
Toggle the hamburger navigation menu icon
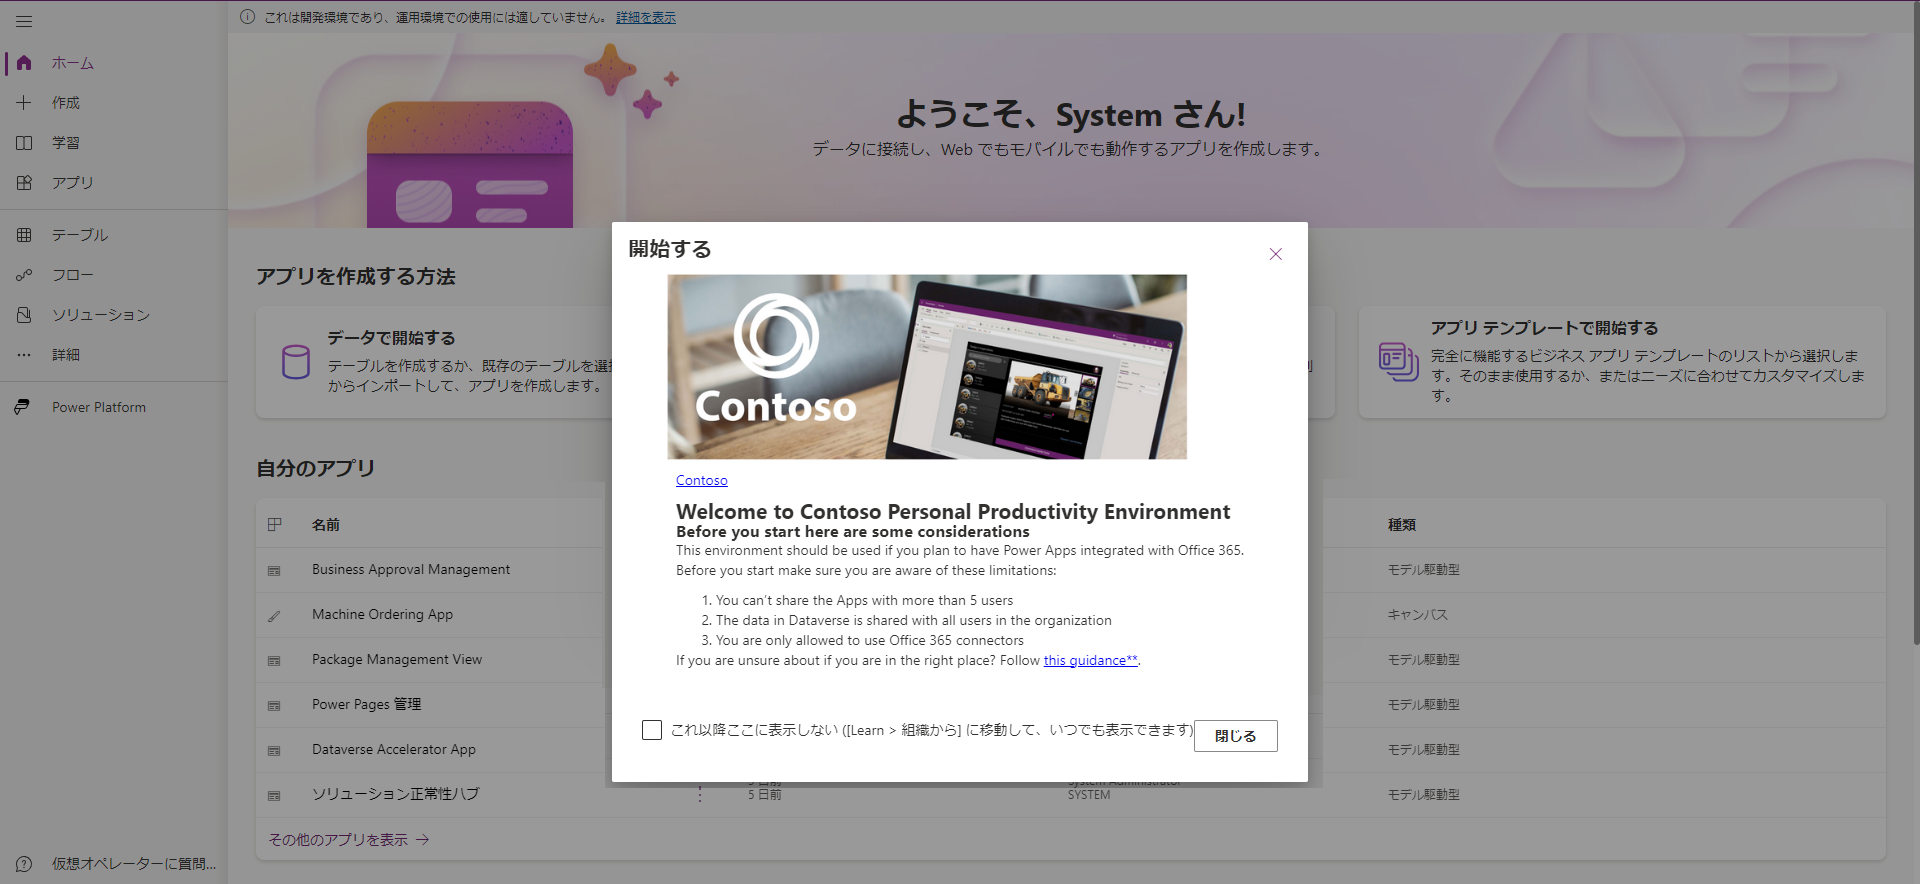click(24, 21)
